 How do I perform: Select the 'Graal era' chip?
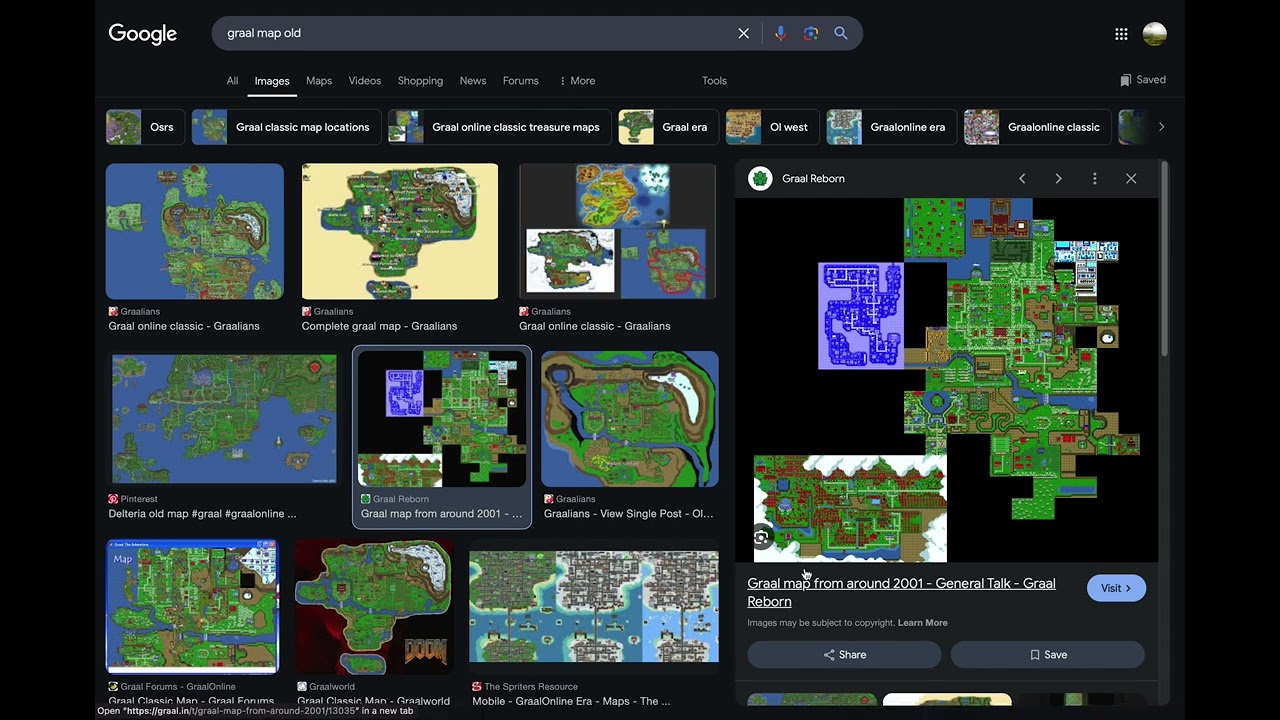pyautogui.click(x=668, y=127)
